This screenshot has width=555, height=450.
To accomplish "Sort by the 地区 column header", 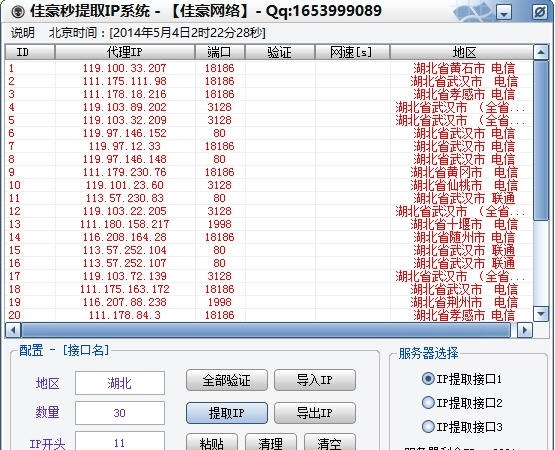I will pyautogui.click(x=461, y=52).
